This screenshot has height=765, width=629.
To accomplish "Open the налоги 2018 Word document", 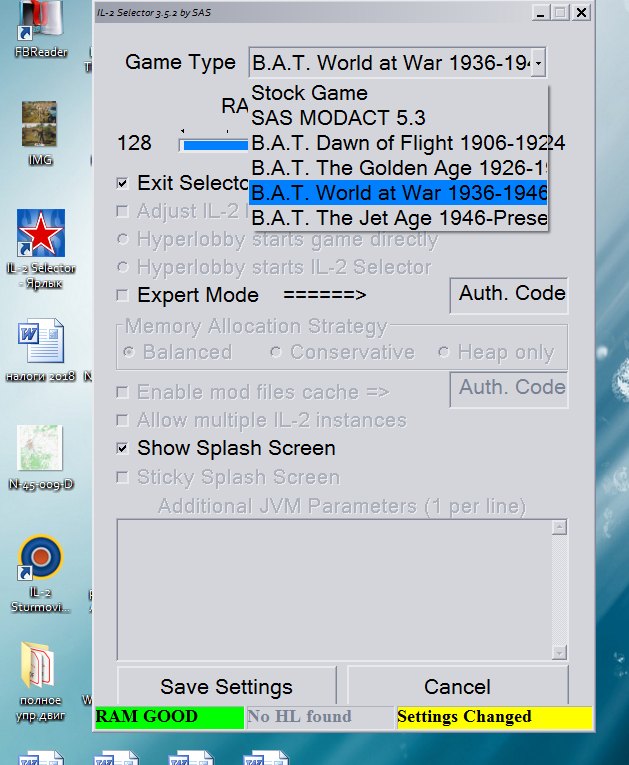I will 41,350.
